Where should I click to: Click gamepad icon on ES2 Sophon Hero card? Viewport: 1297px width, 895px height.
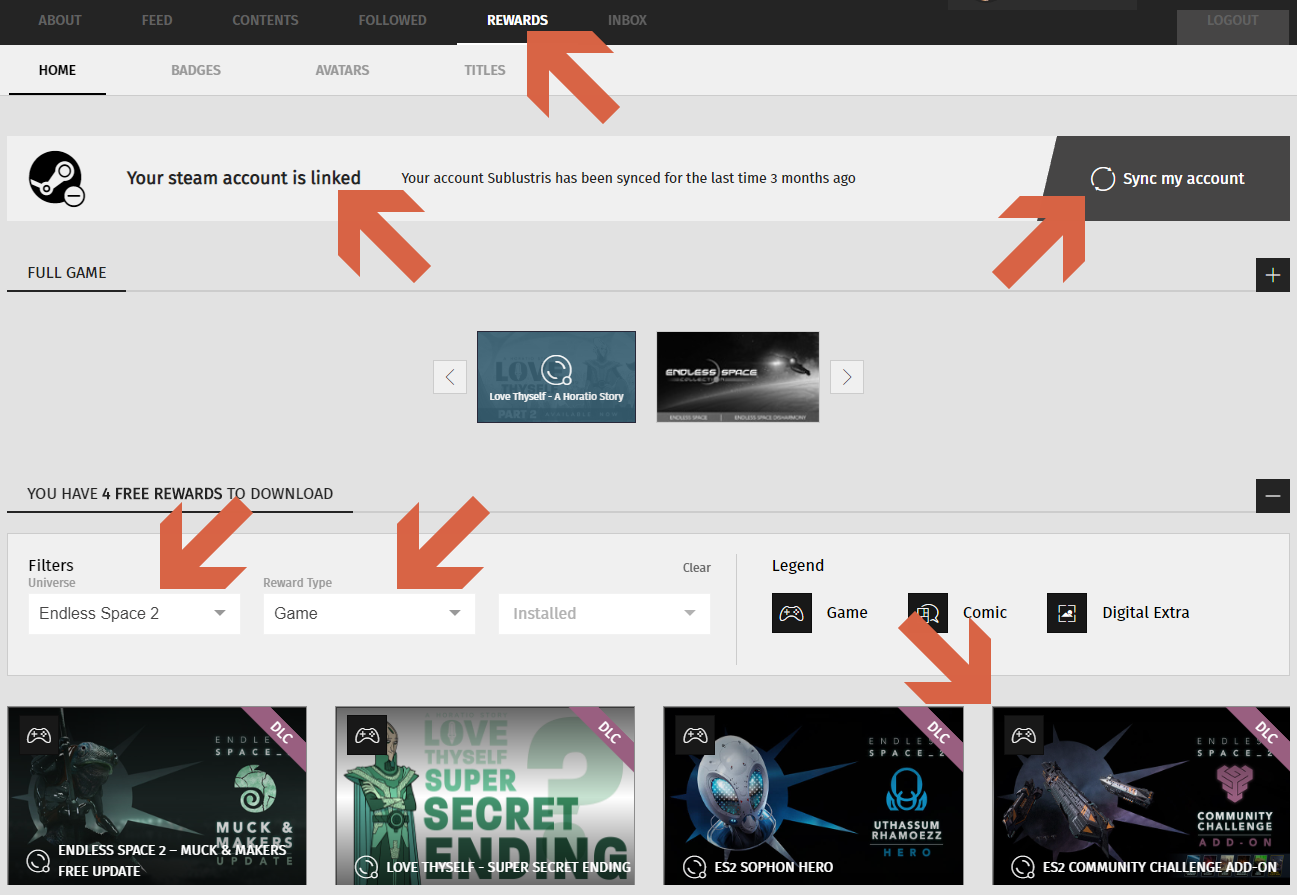pyautogui.click(x=695, y=735)
